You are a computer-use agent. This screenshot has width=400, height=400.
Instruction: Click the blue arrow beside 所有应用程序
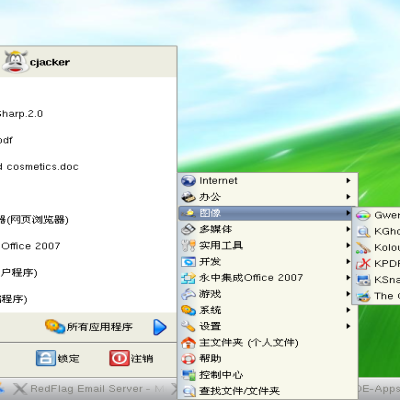pyautogui.click(x=160, y=327)
